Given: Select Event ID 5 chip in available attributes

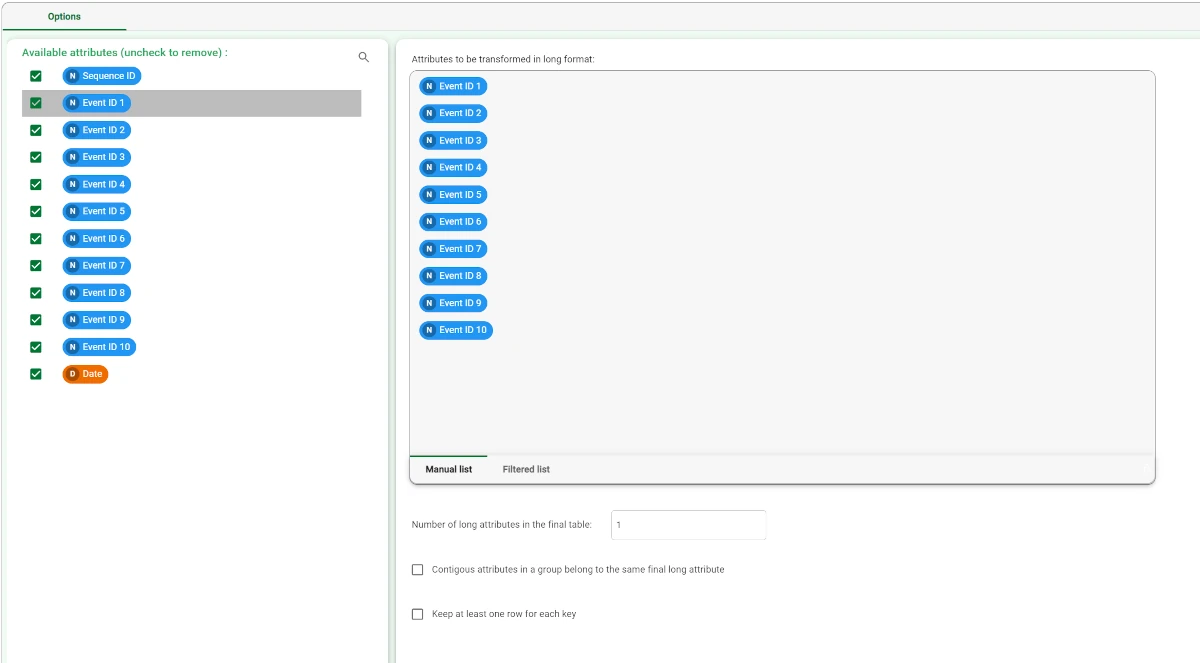Looking at the screenshot, I should point(97,211).
